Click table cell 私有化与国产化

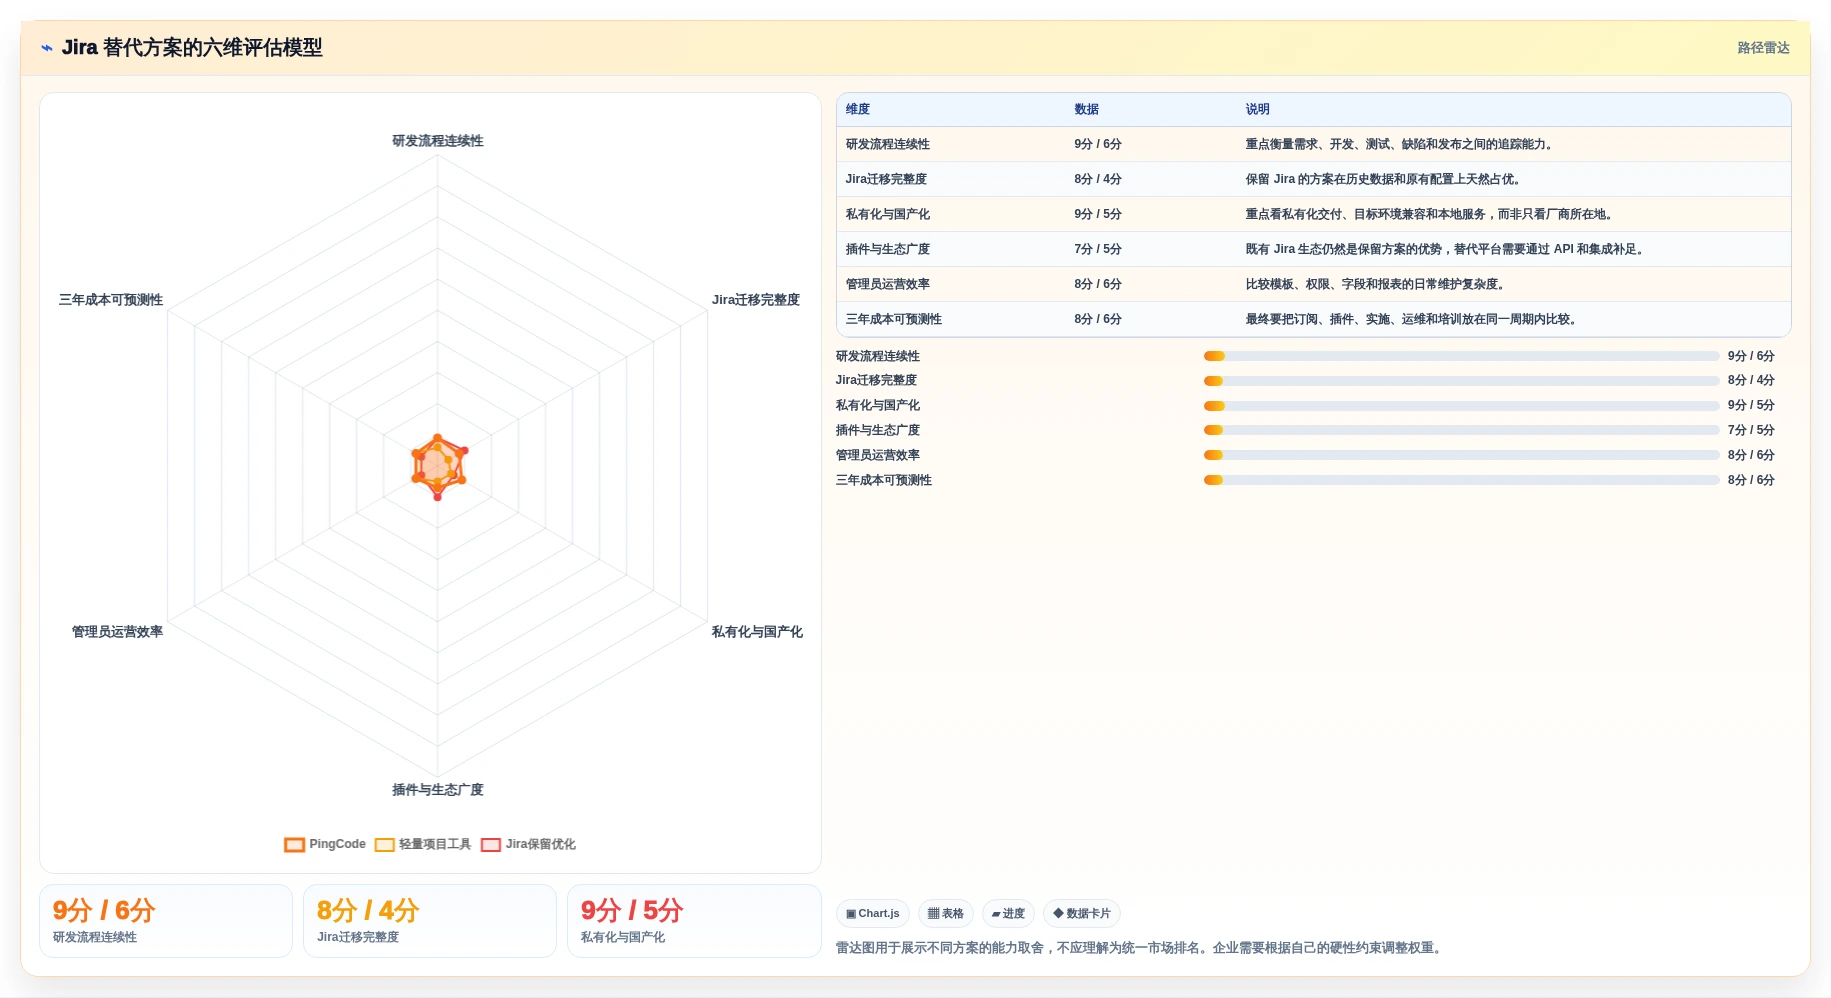coord(887,214)
